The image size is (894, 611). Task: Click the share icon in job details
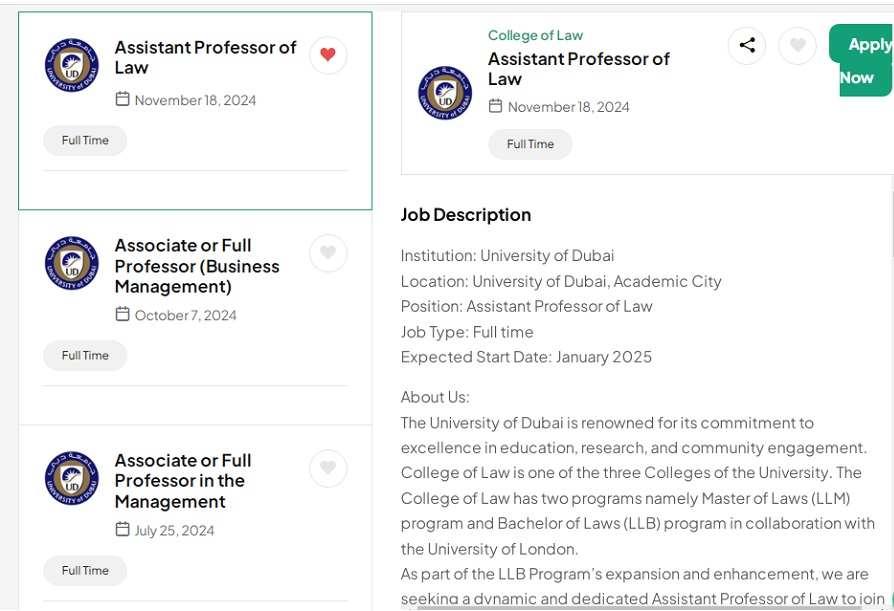(747, 45)
